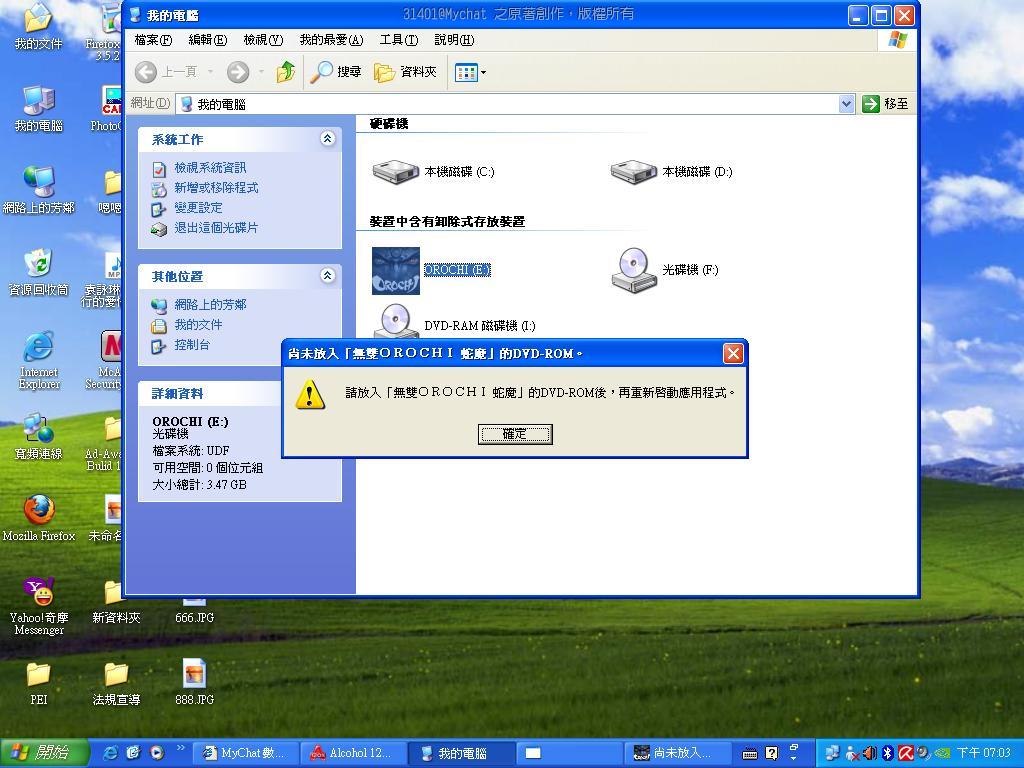Open the 本機磁碟 (C:) drive icon

[396, 172]
